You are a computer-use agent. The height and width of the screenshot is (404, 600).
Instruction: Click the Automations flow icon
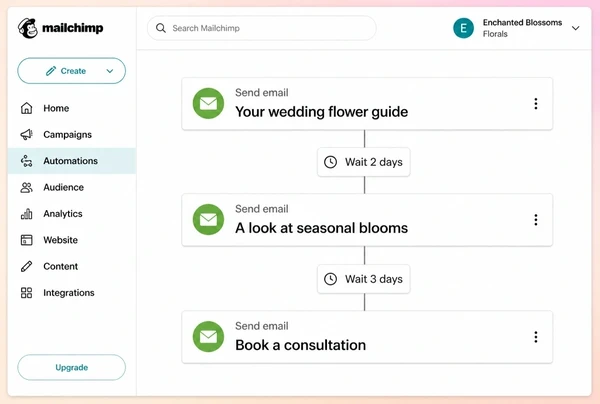[x=26, y=161]
